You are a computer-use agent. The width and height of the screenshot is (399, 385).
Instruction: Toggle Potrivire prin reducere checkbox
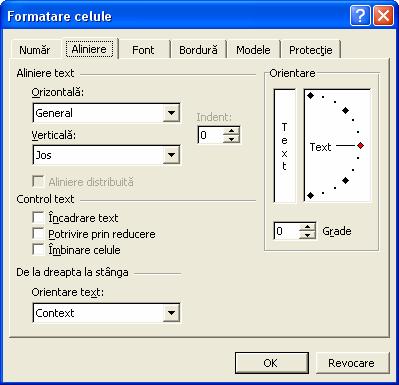[38, 234]
